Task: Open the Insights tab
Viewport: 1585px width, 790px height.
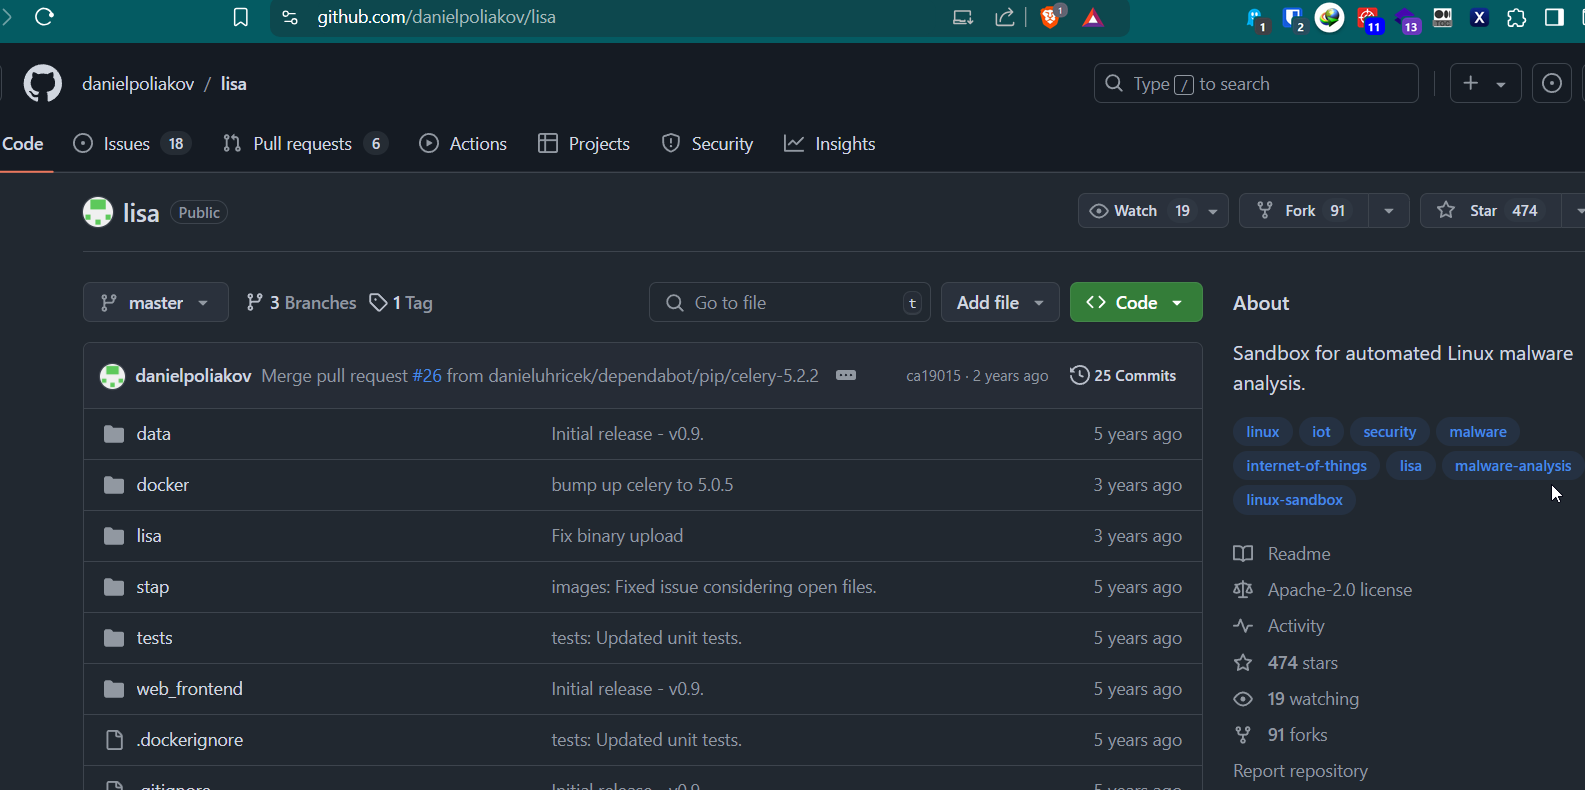Action: click(x=830, y=144)
